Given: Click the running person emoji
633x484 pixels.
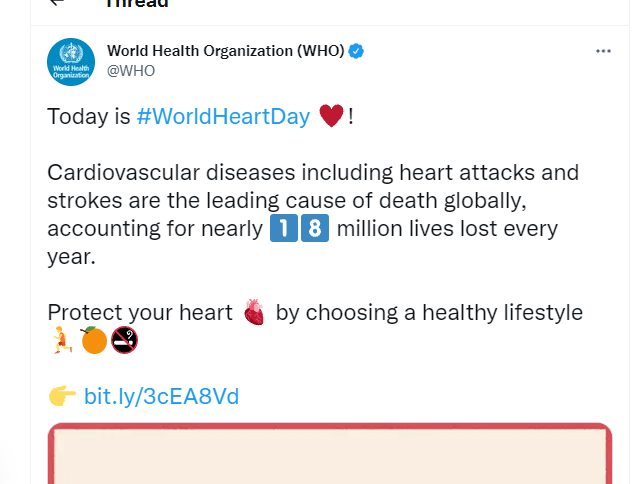Looking at the screenshot, I should (62, 340).
